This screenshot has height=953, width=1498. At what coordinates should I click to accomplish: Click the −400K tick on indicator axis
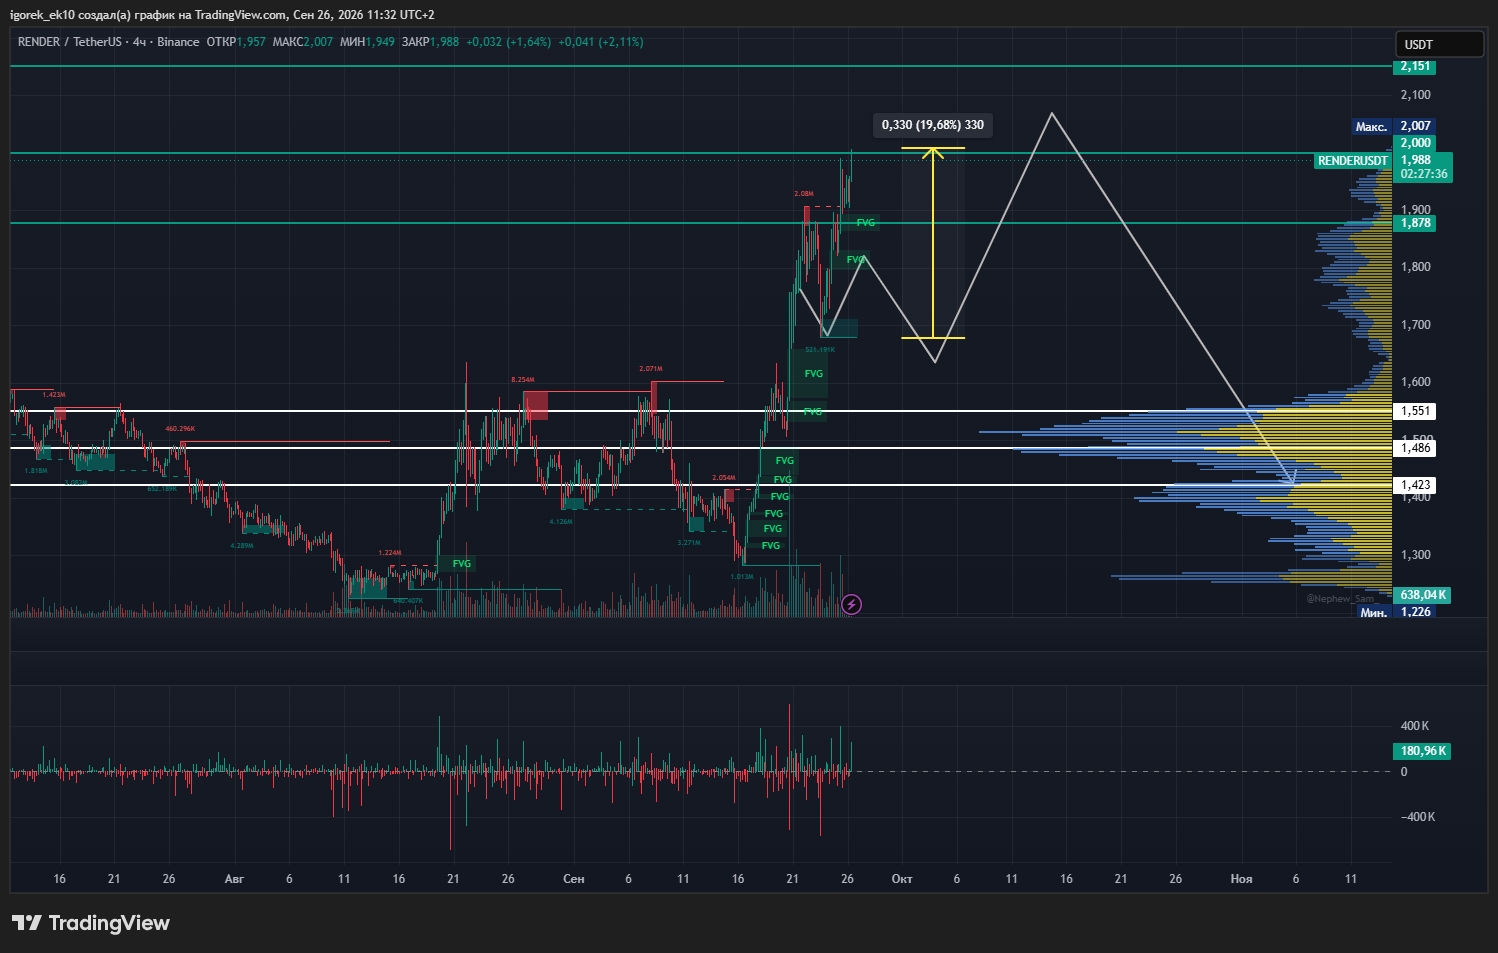click(1417, 817)
